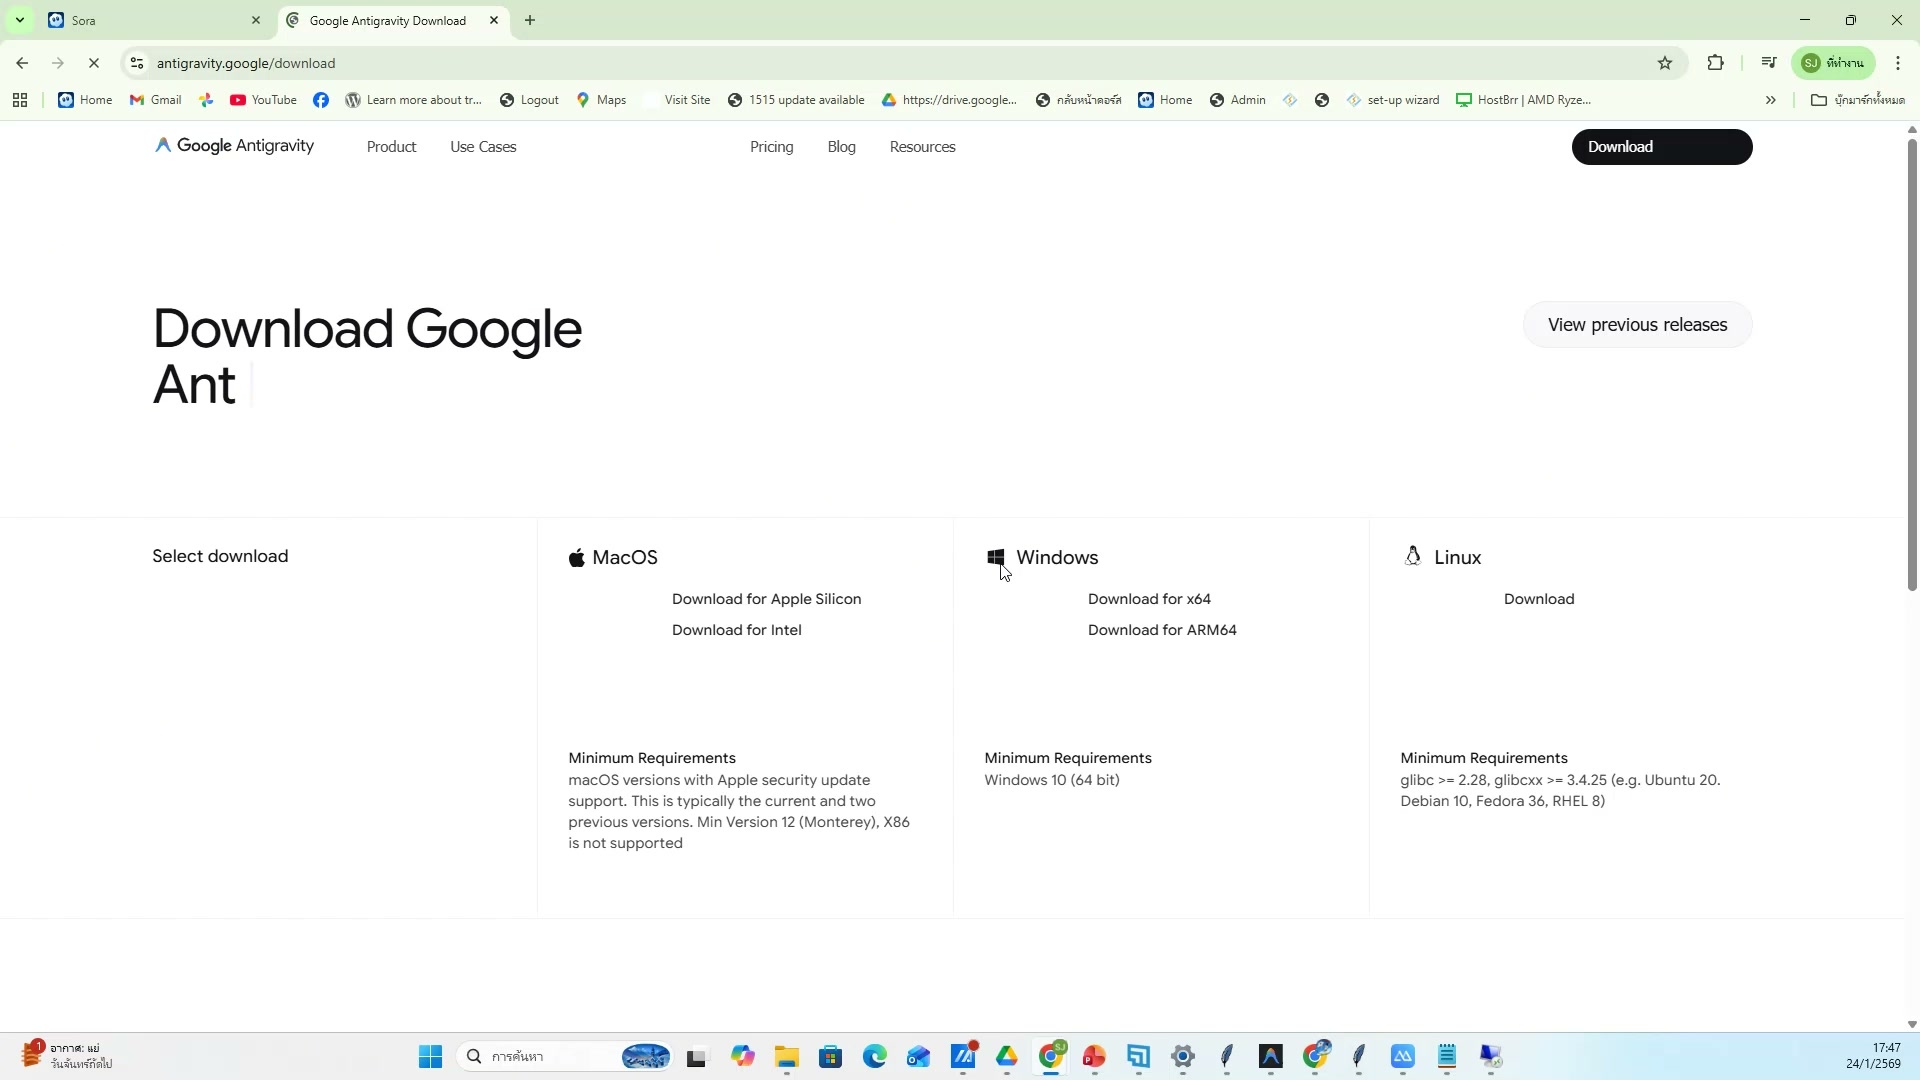Click the Google Antigravity logo
The image size is (1920, 1080).
click(x=234, y=146)
